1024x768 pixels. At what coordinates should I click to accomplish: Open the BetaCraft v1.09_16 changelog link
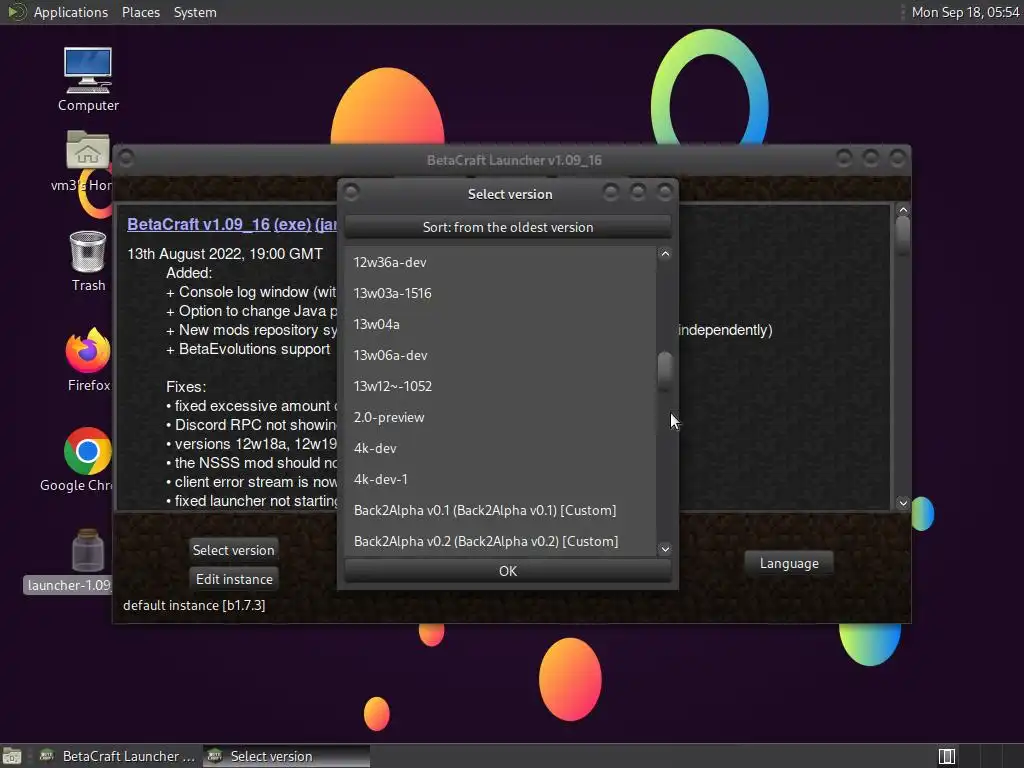(x=199, y=224)
